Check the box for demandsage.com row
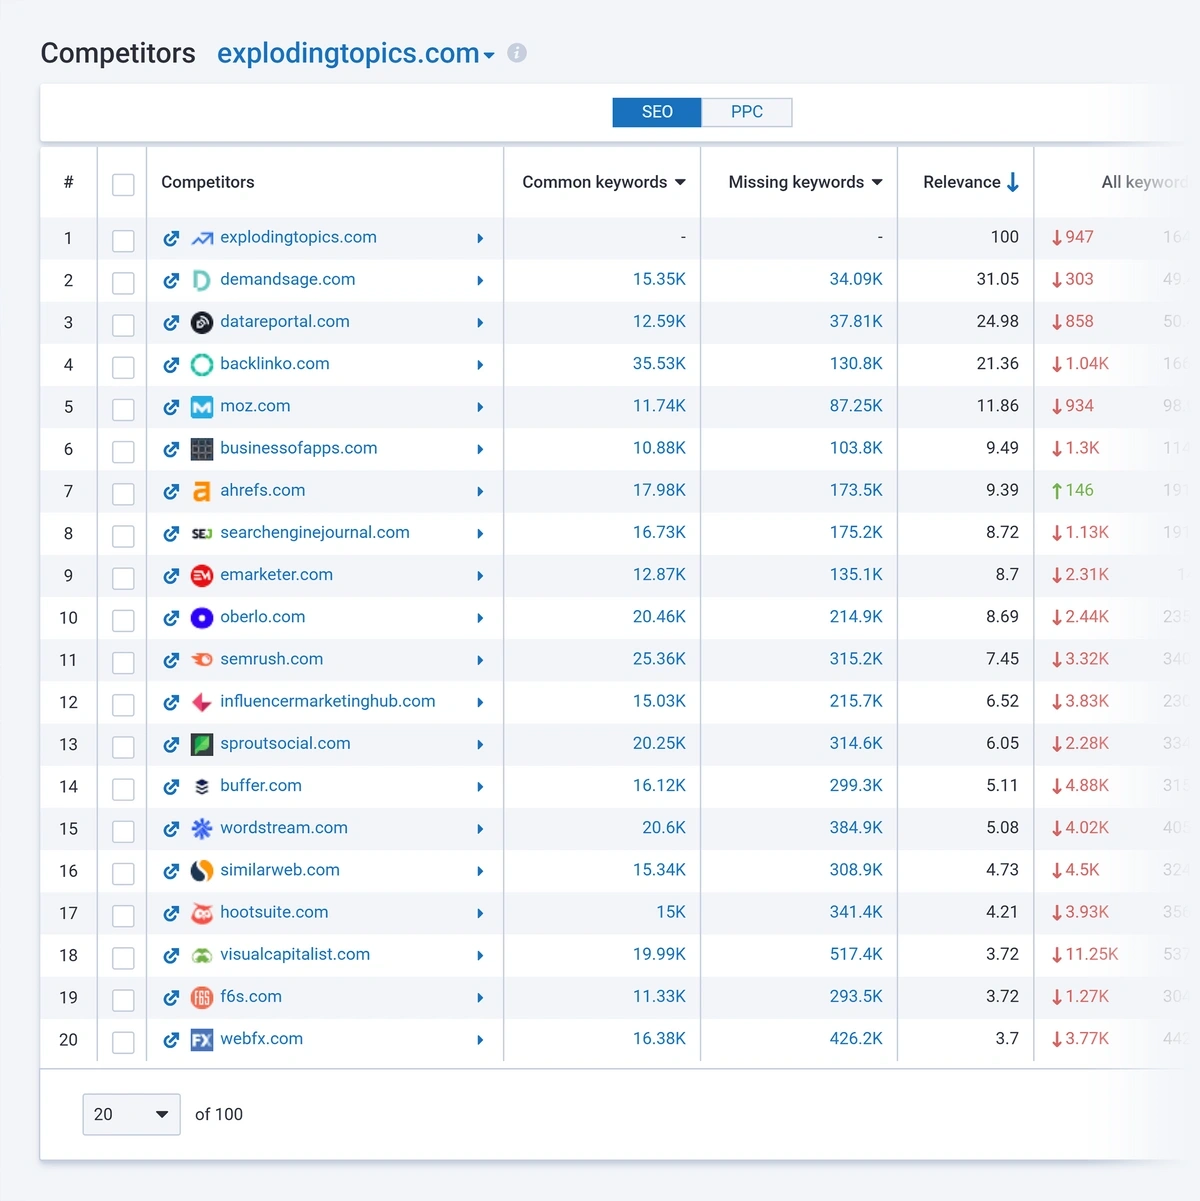The width and height of the screenshot is (1200, 1201). coord(123,283)
